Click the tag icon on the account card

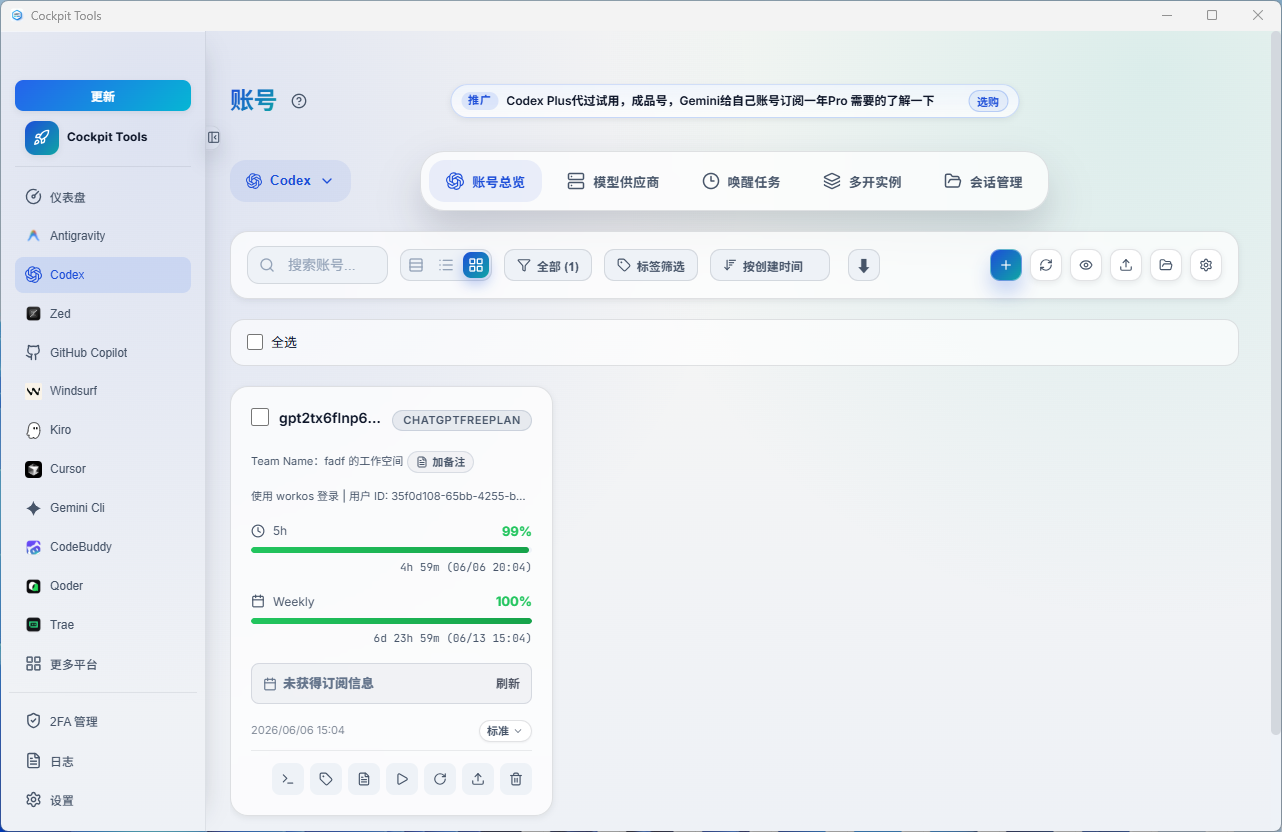tap(326, 779)
